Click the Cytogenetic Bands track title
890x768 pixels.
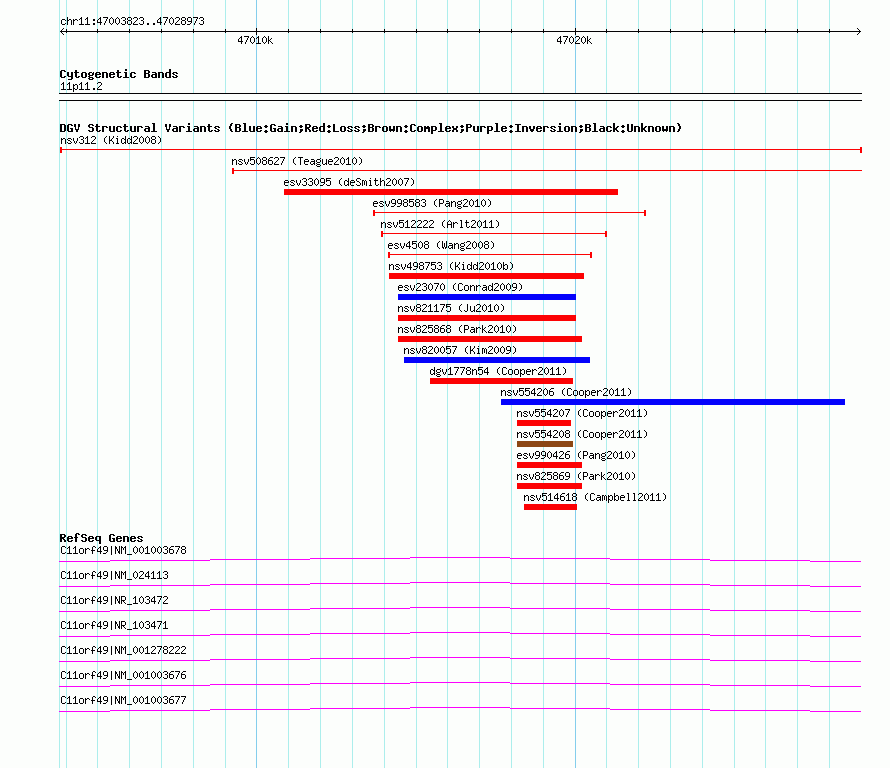[119, 74]
